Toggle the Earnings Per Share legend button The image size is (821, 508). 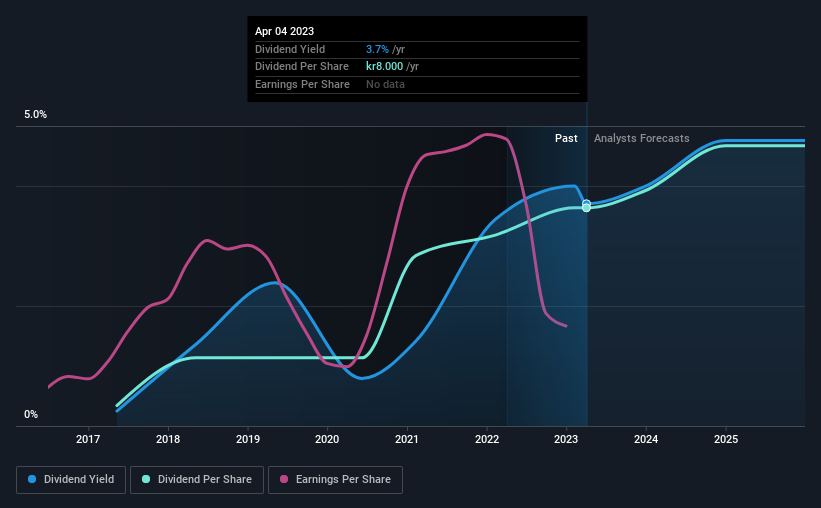(x=335, y=480)
